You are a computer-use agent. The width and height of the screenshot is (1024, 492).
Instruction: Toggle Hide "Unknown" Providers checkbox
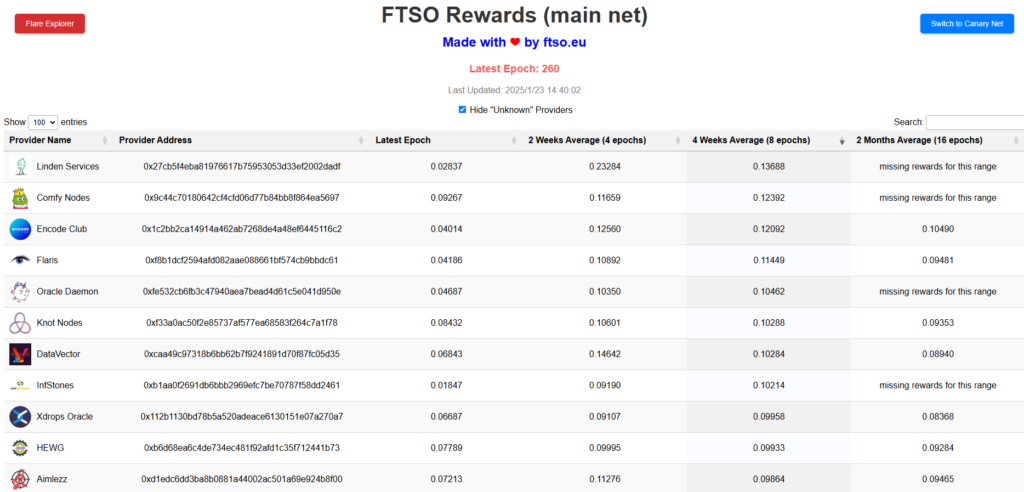pos(462,110)
